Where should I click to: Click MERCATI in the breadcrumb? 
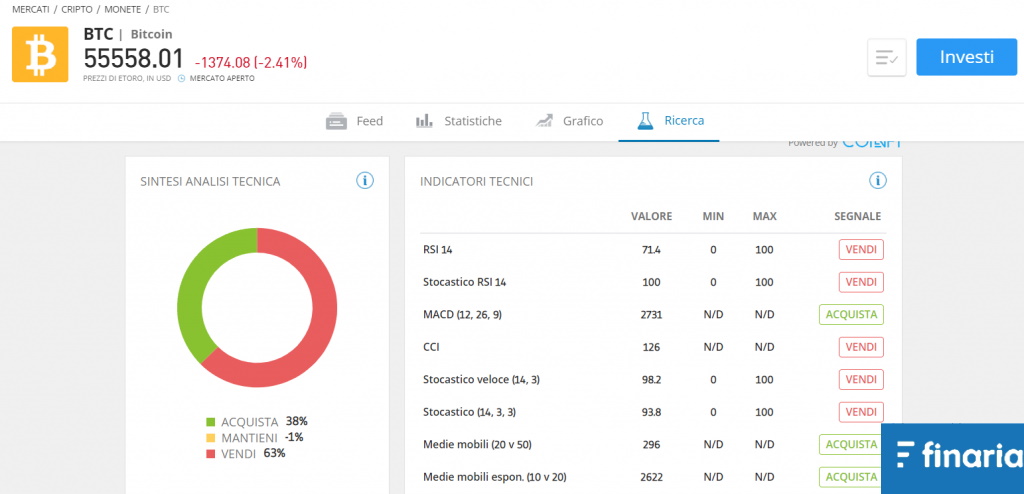[x=32, y=9]
